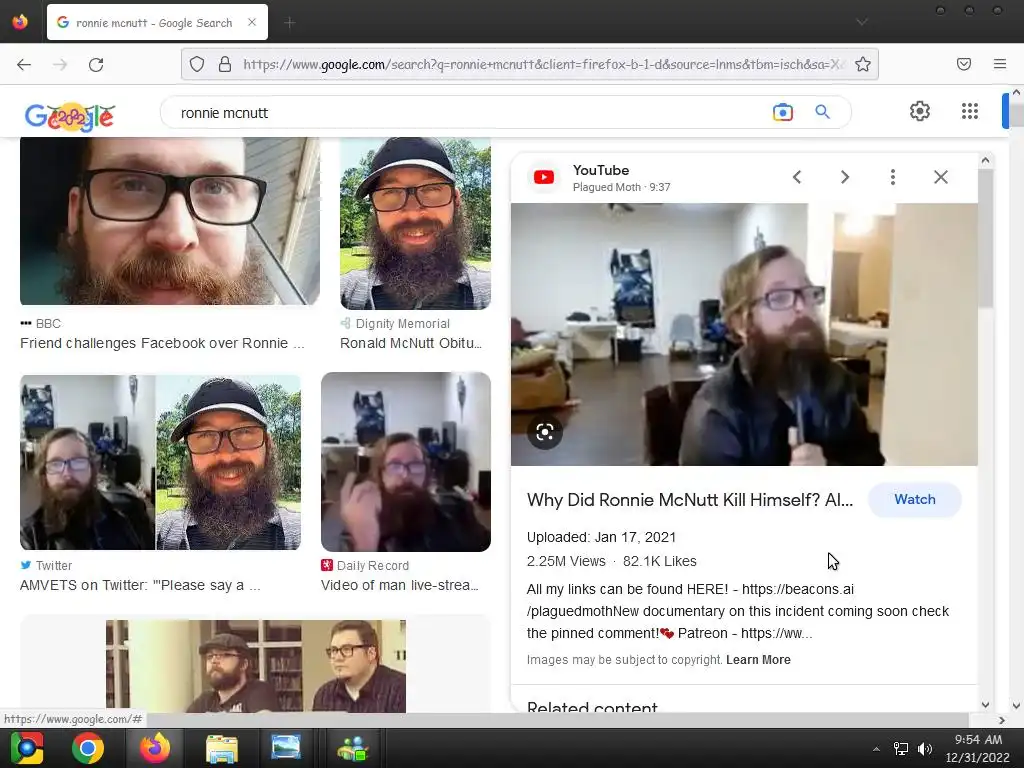Screen dimensions: 1024x768
Task: Open the volume speaker tray icon
Action: (924, 749)
